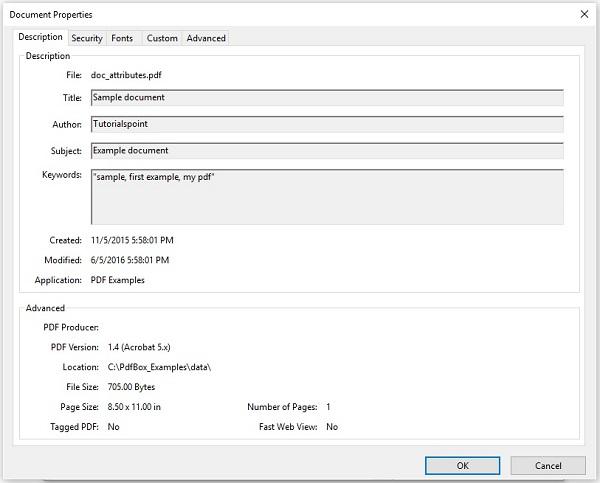Click the C:\PdfBox_Examples\data\ location path
Image resolution: width=600 pixels, height=483 pixels.
pos(159,367)
